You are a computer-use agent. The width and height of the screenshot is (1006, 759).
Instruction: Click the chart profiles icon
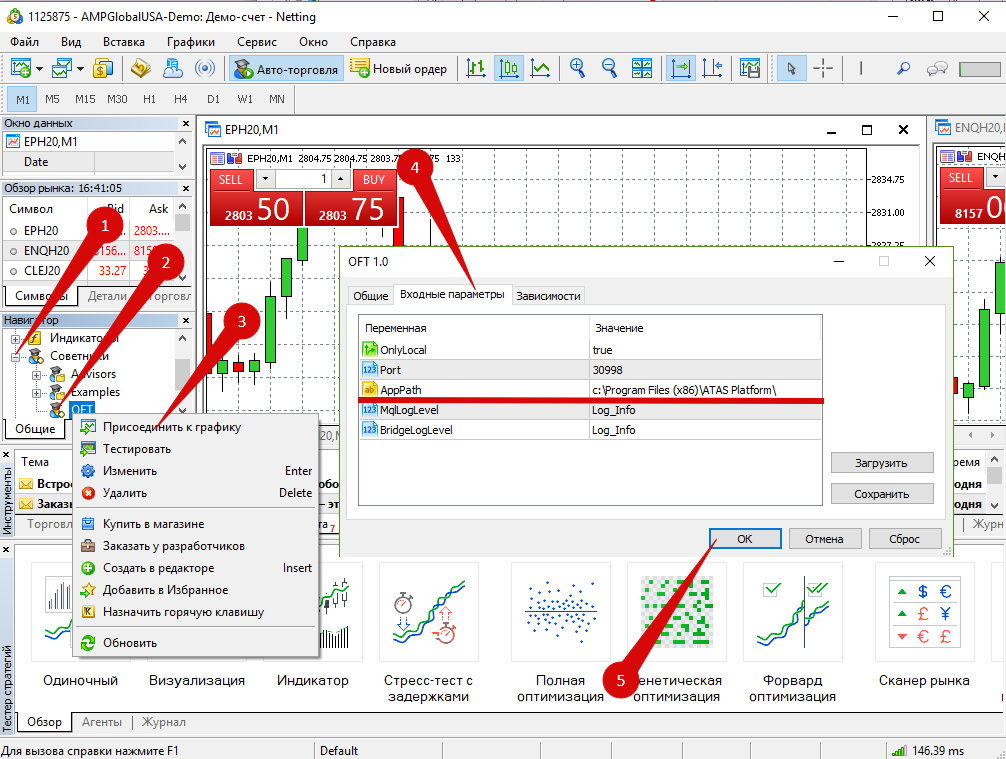(x=62, y=68)
